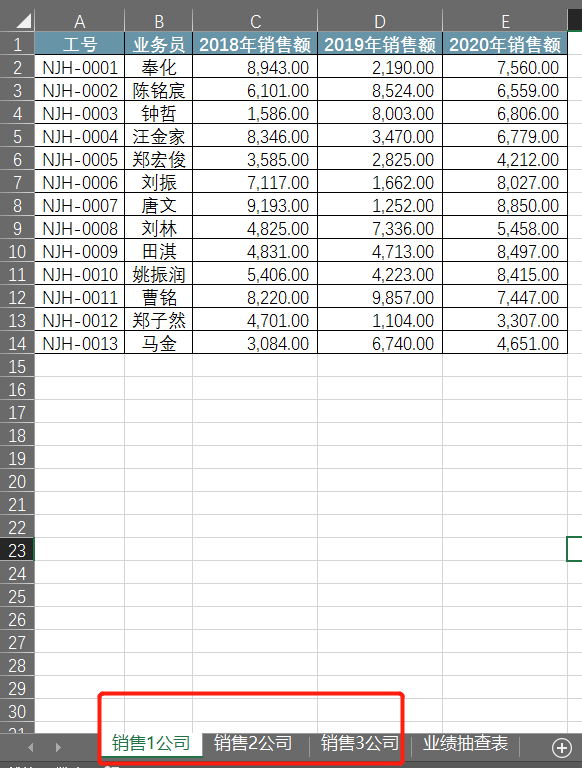
Task: Select the 2018 value 1,586.00
Action: click(255, 114)
